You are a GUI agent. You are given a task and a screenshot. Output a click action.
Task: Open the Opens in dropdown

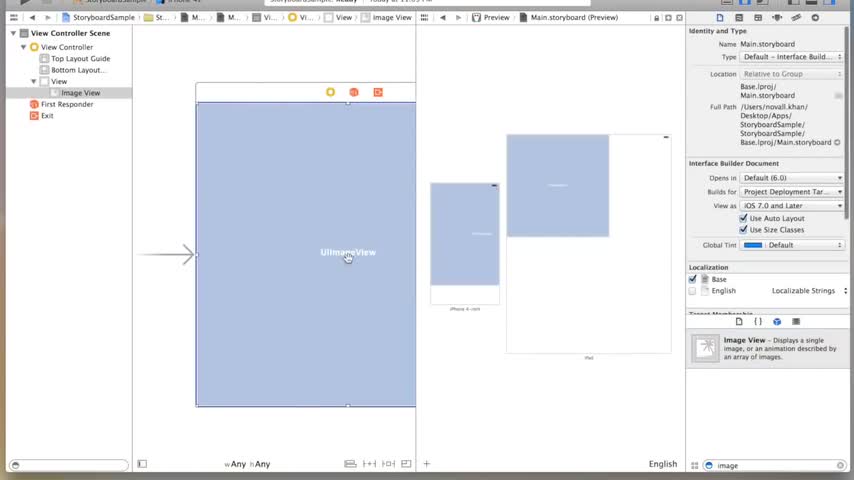coord(791,178)
